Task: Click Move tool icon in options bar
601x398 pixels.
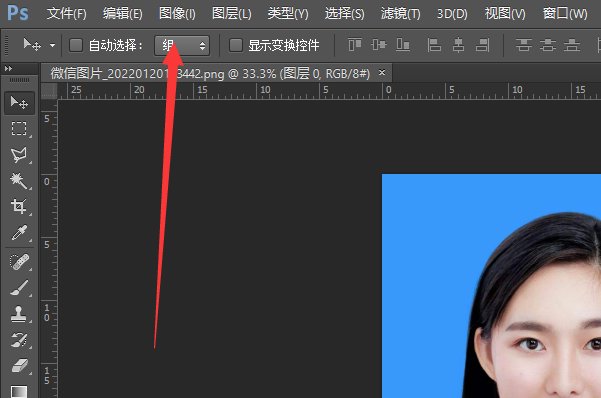Action: coord(32,45)
